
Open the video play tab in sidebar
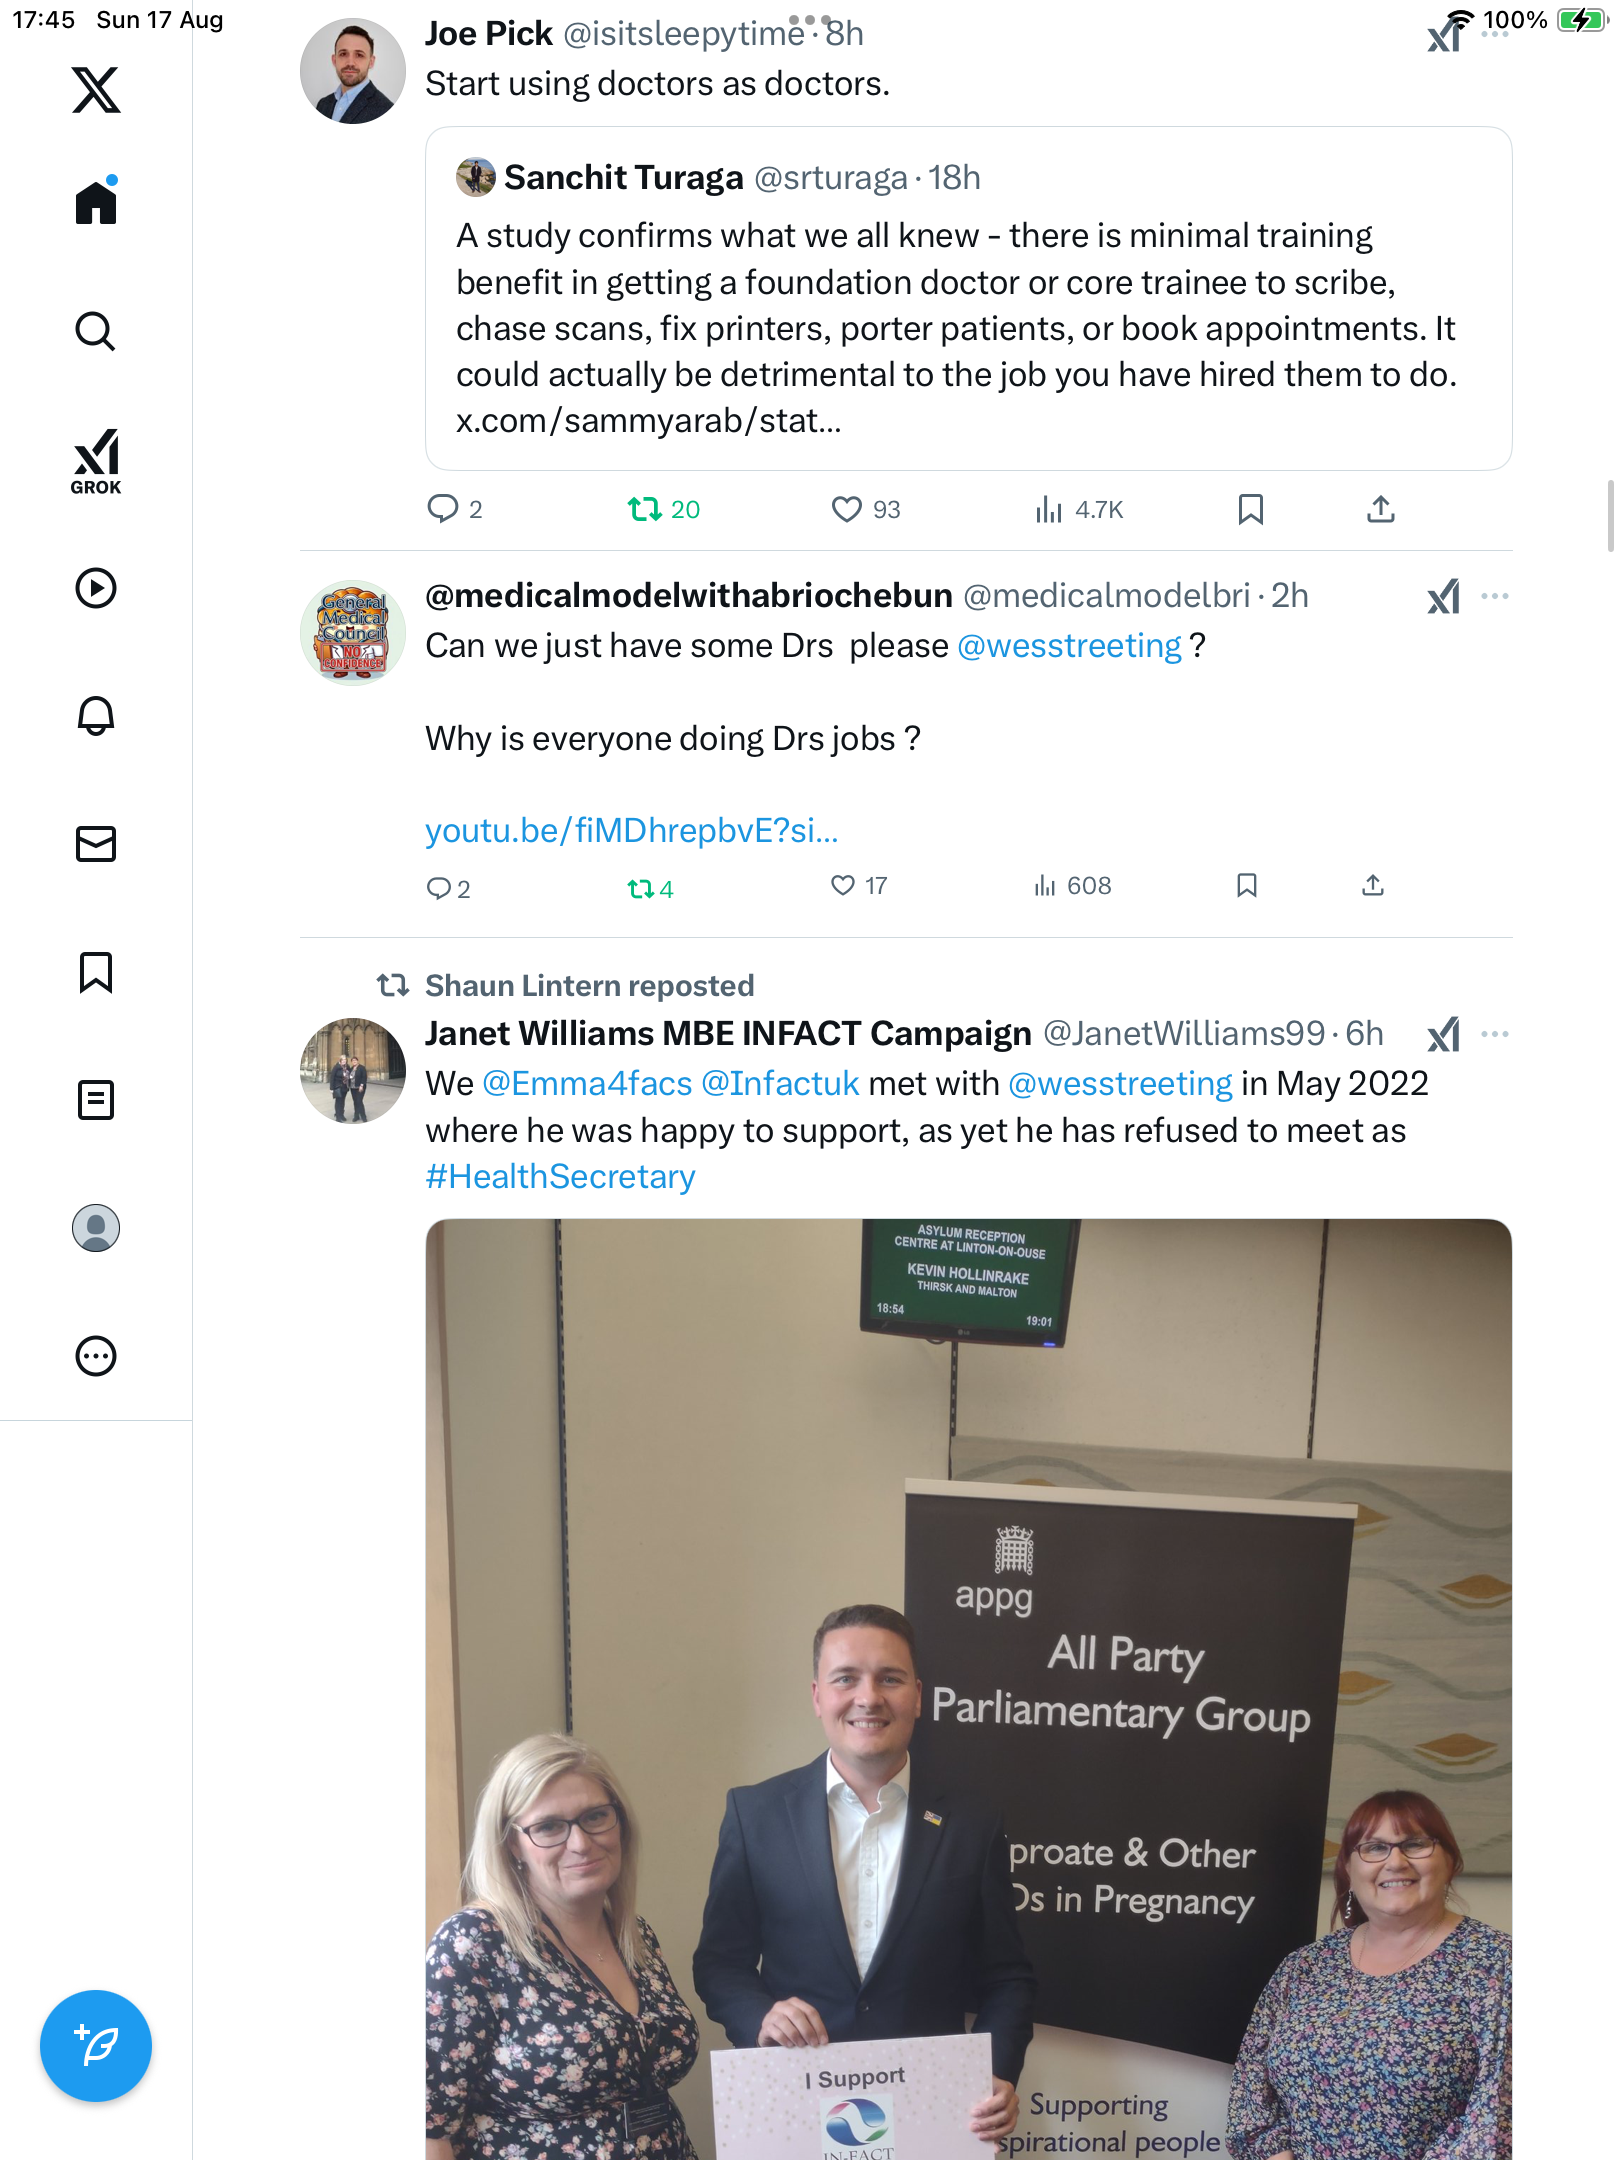point(96,588)
